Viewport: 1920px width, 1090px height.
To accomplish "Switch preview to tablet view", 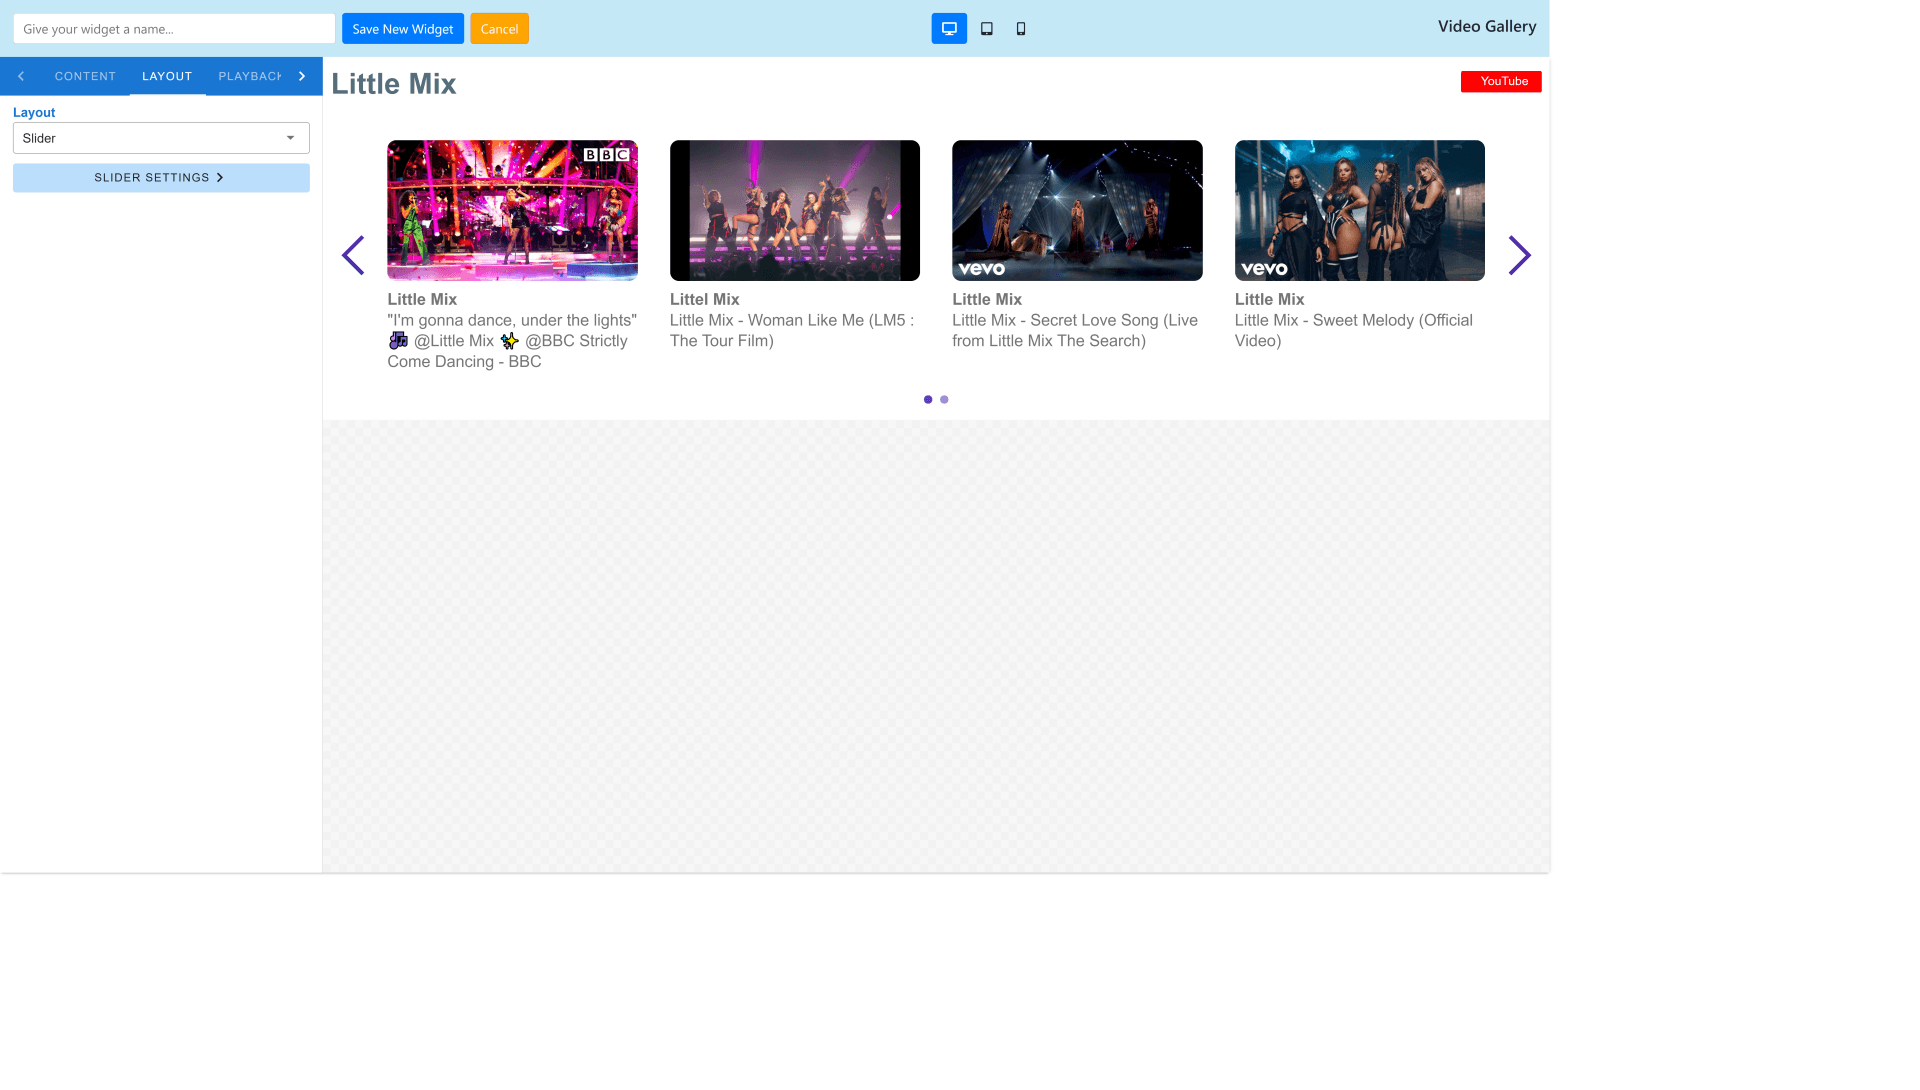I will [985, 28].
